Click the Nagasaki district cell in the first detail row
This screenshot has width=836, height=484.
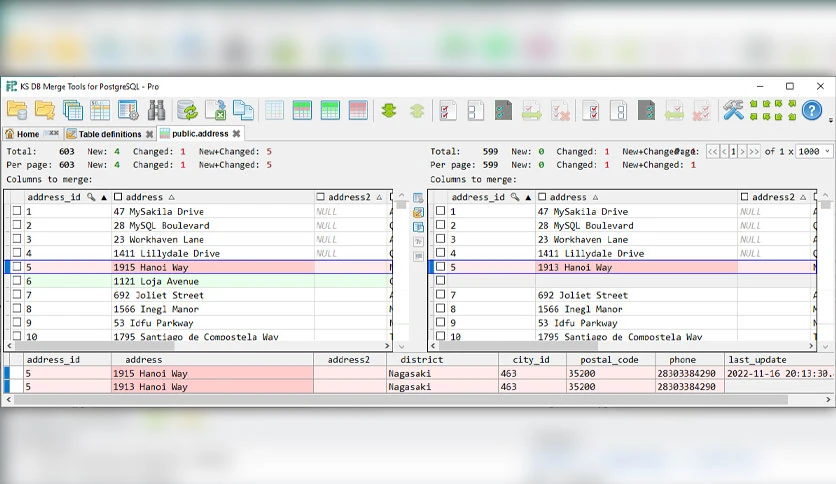tap(442, 373)
